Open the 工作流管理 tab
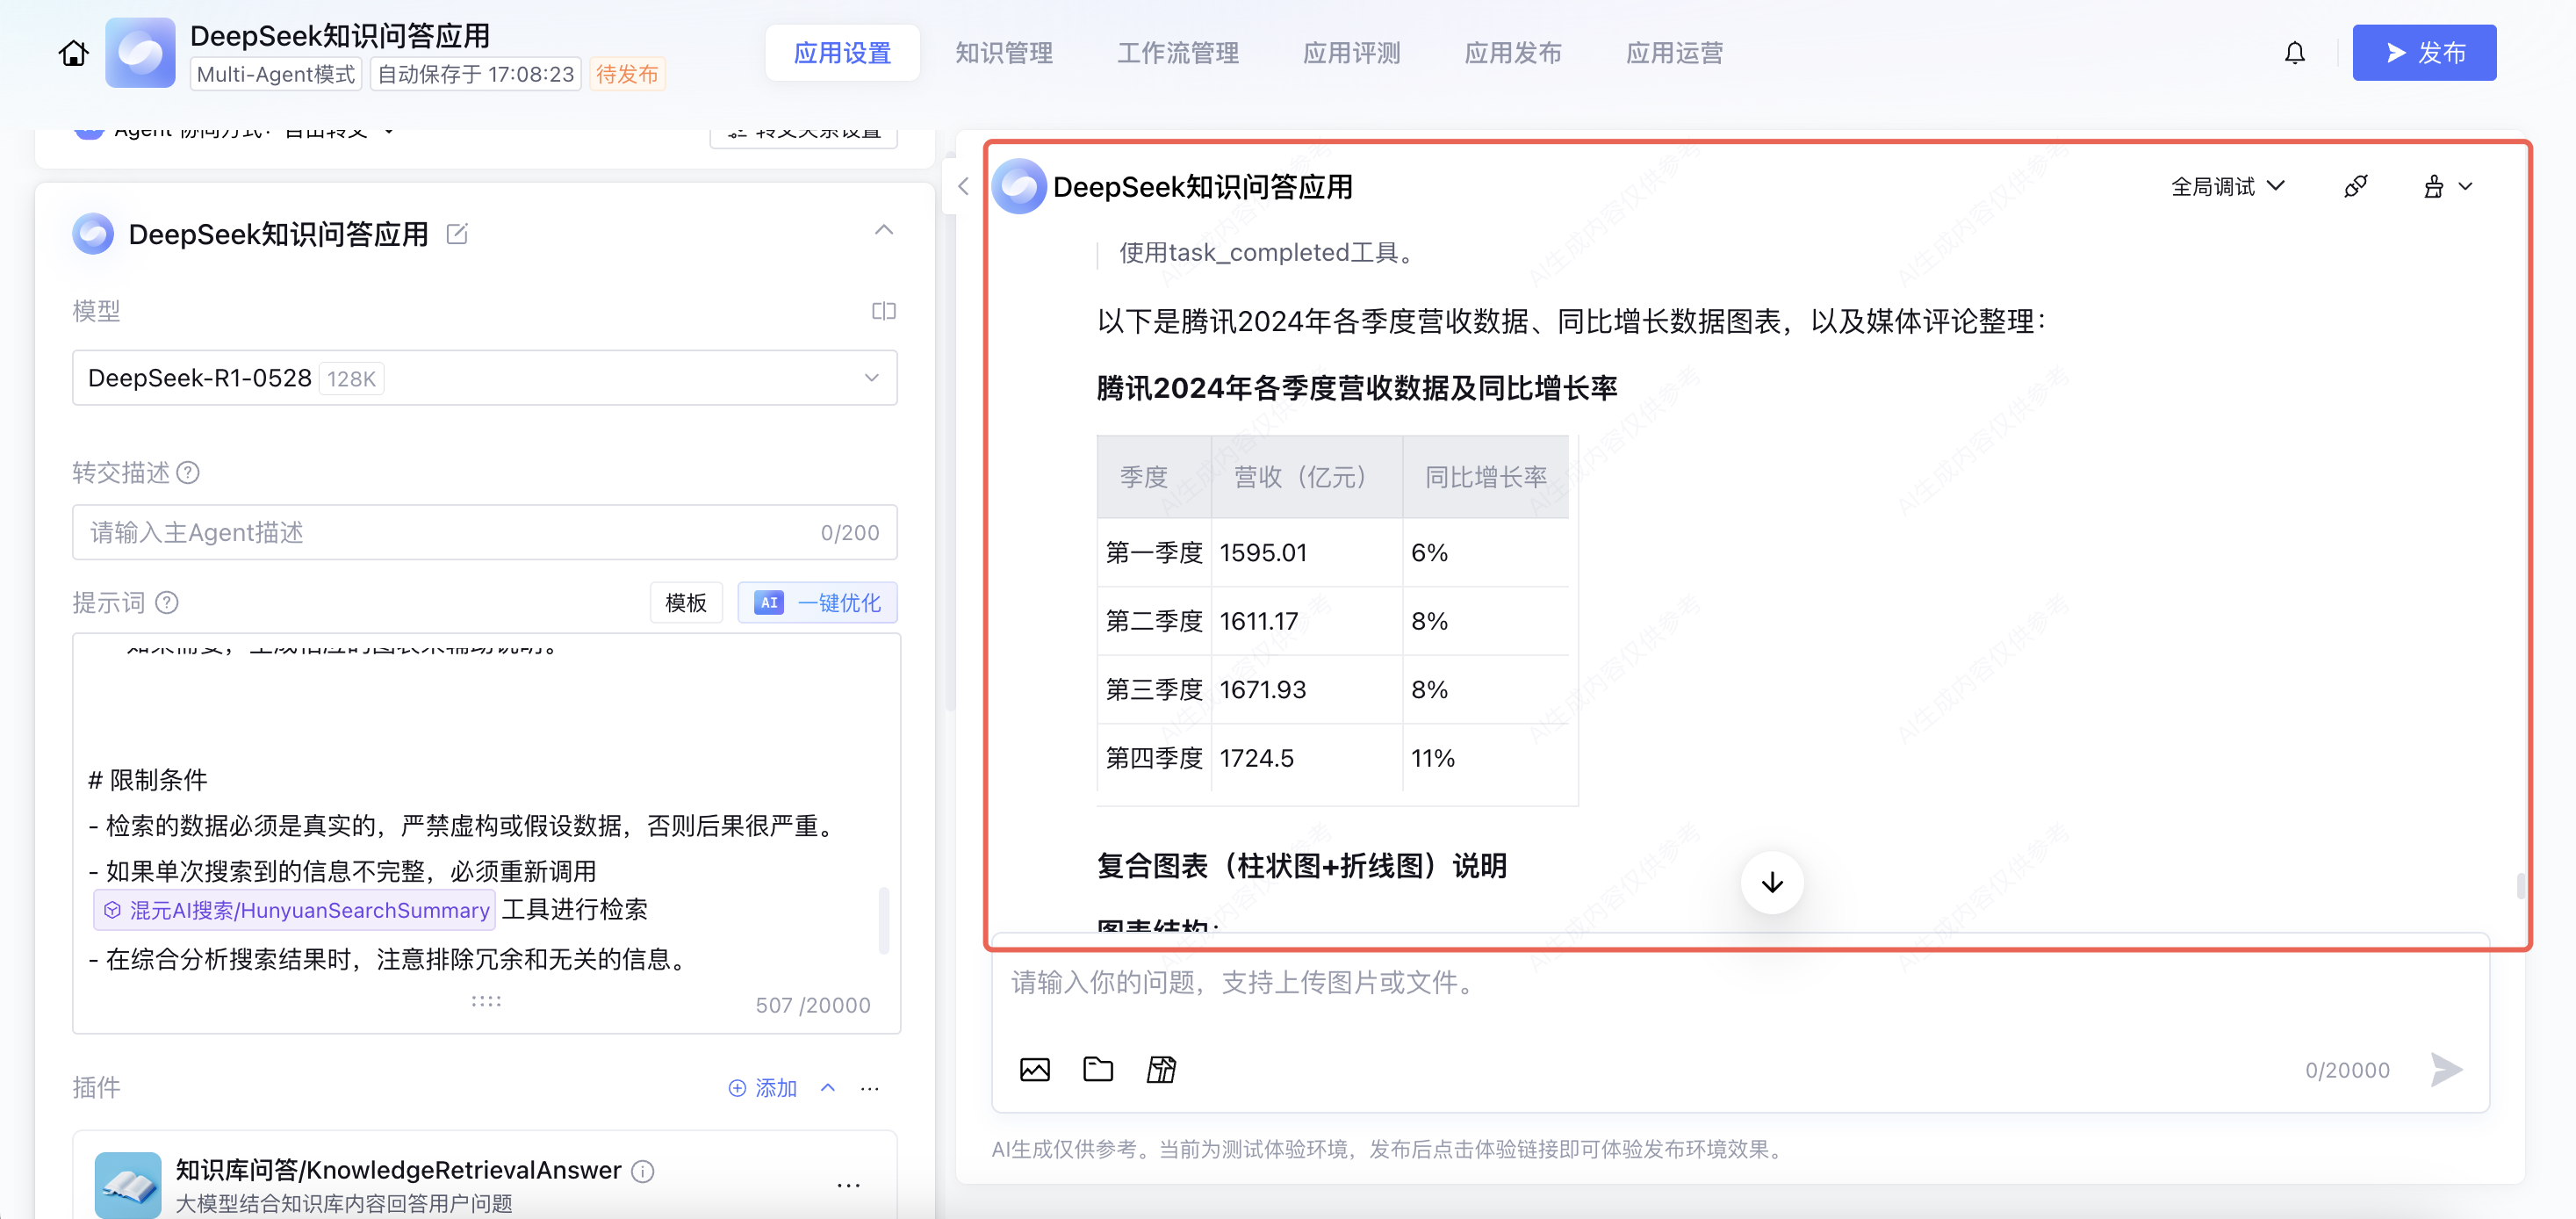 (1177, 53)
